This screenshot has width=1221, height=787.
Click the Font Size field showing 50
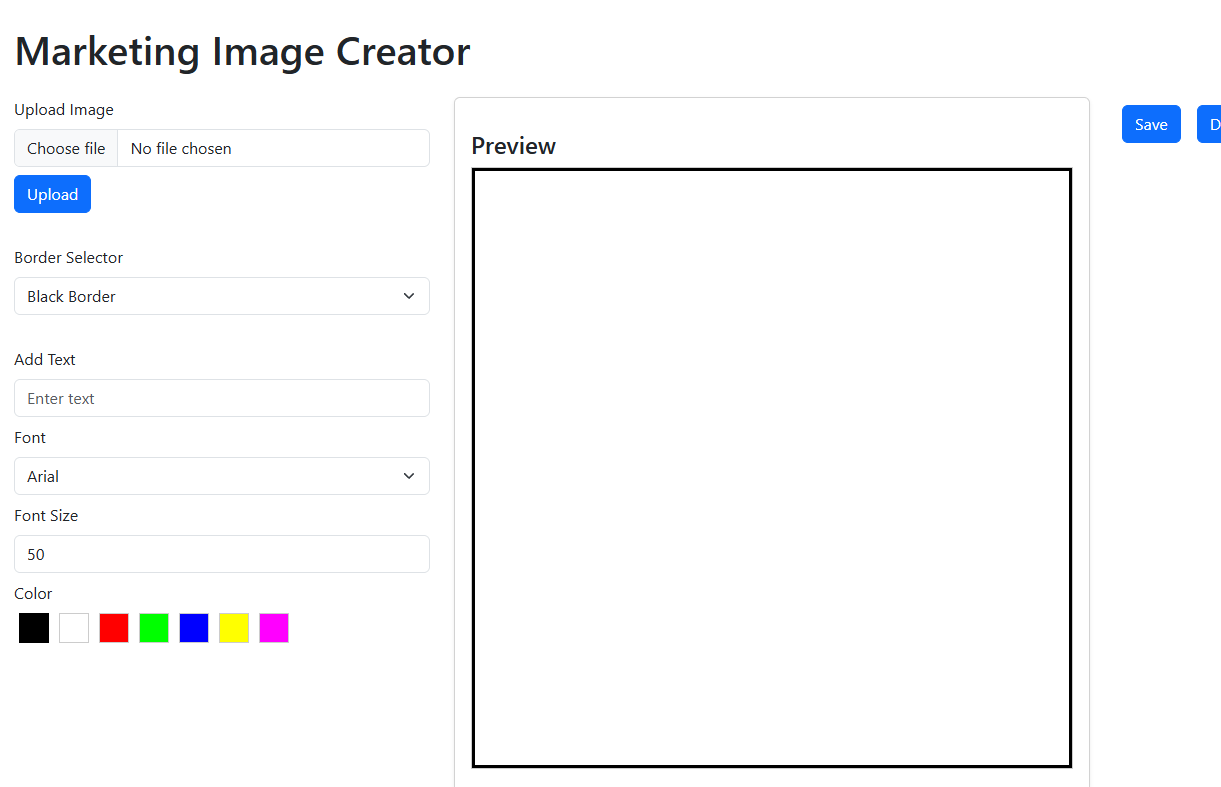[x=221, y=554]
